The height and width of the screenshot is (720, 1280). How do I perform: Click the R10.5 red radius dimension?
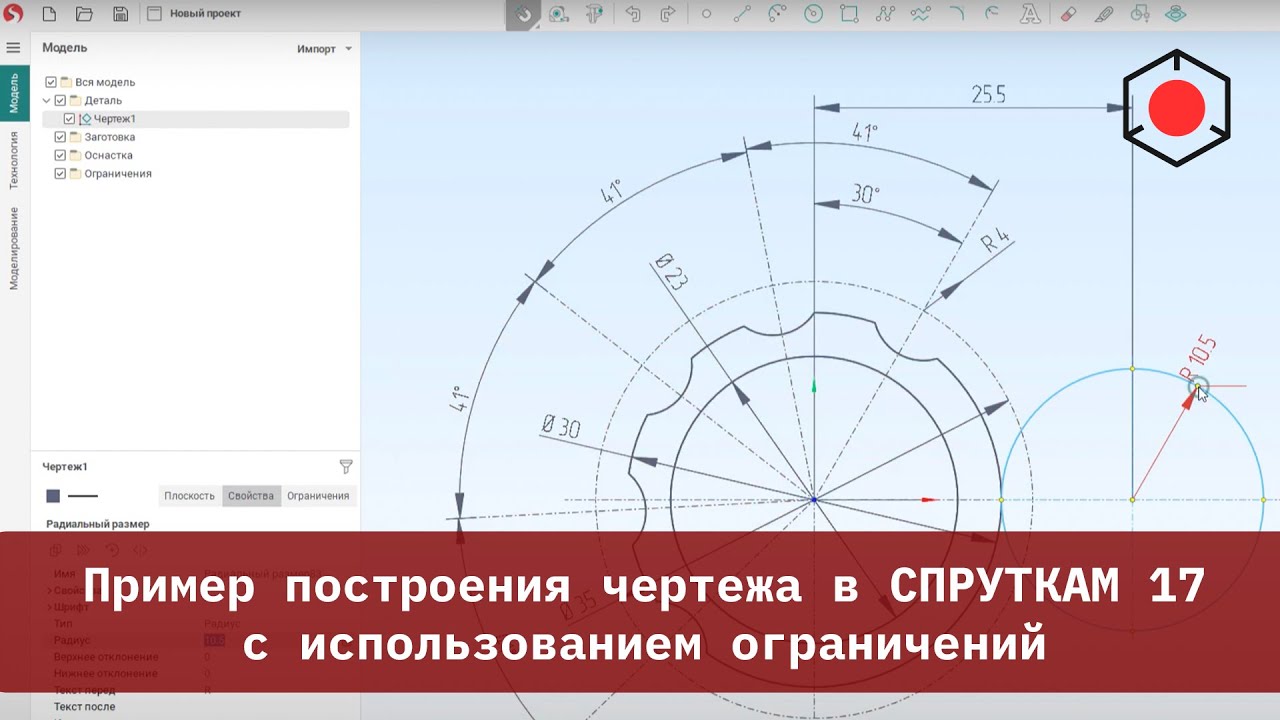[x=1199, y=357]
